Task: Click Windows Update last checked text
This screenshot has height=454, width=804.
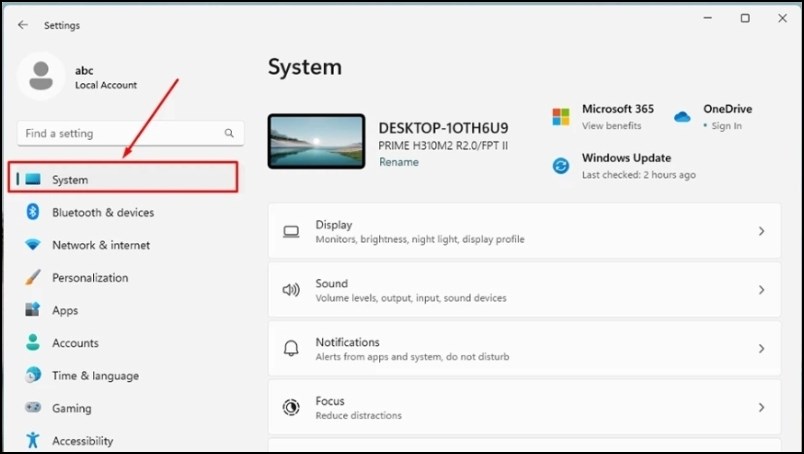Action: [x=638, y=175]
